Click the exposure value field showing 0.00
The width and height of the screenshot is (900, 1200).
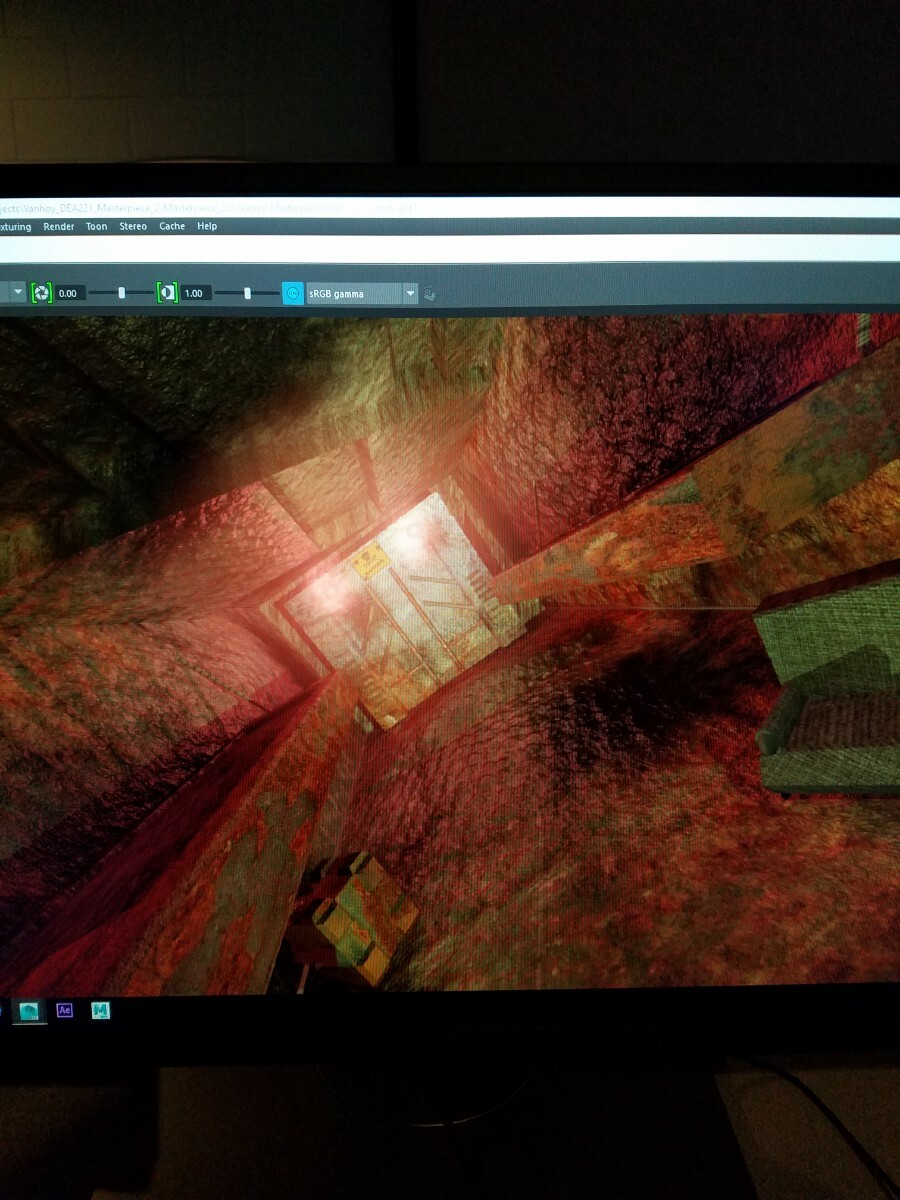70,293
